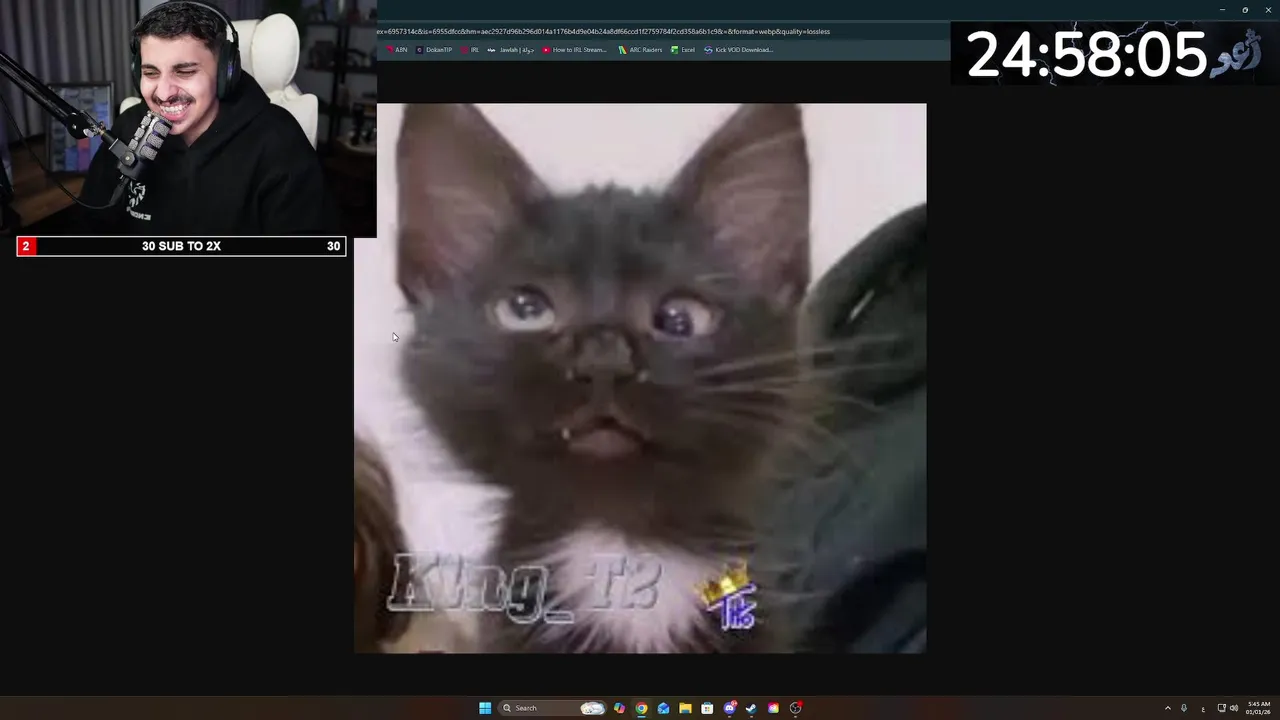Open Steam from the taskbar

click(751, 708)
